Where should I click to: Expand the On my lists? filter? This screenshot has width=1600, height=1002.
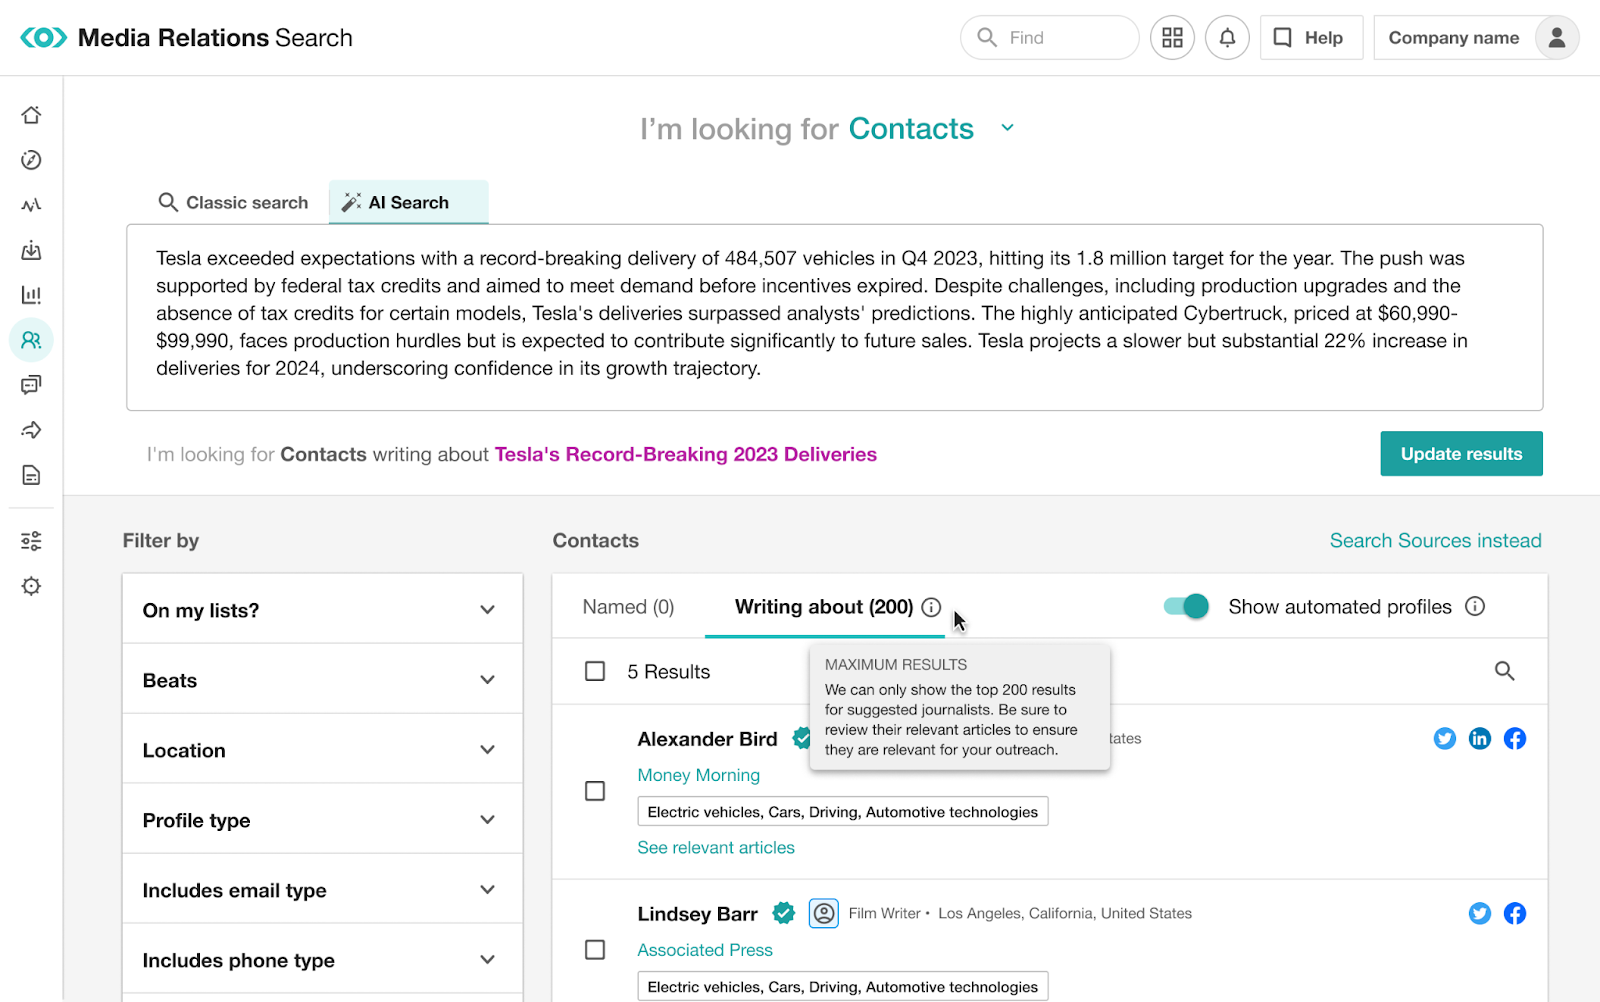coord(322,610)
